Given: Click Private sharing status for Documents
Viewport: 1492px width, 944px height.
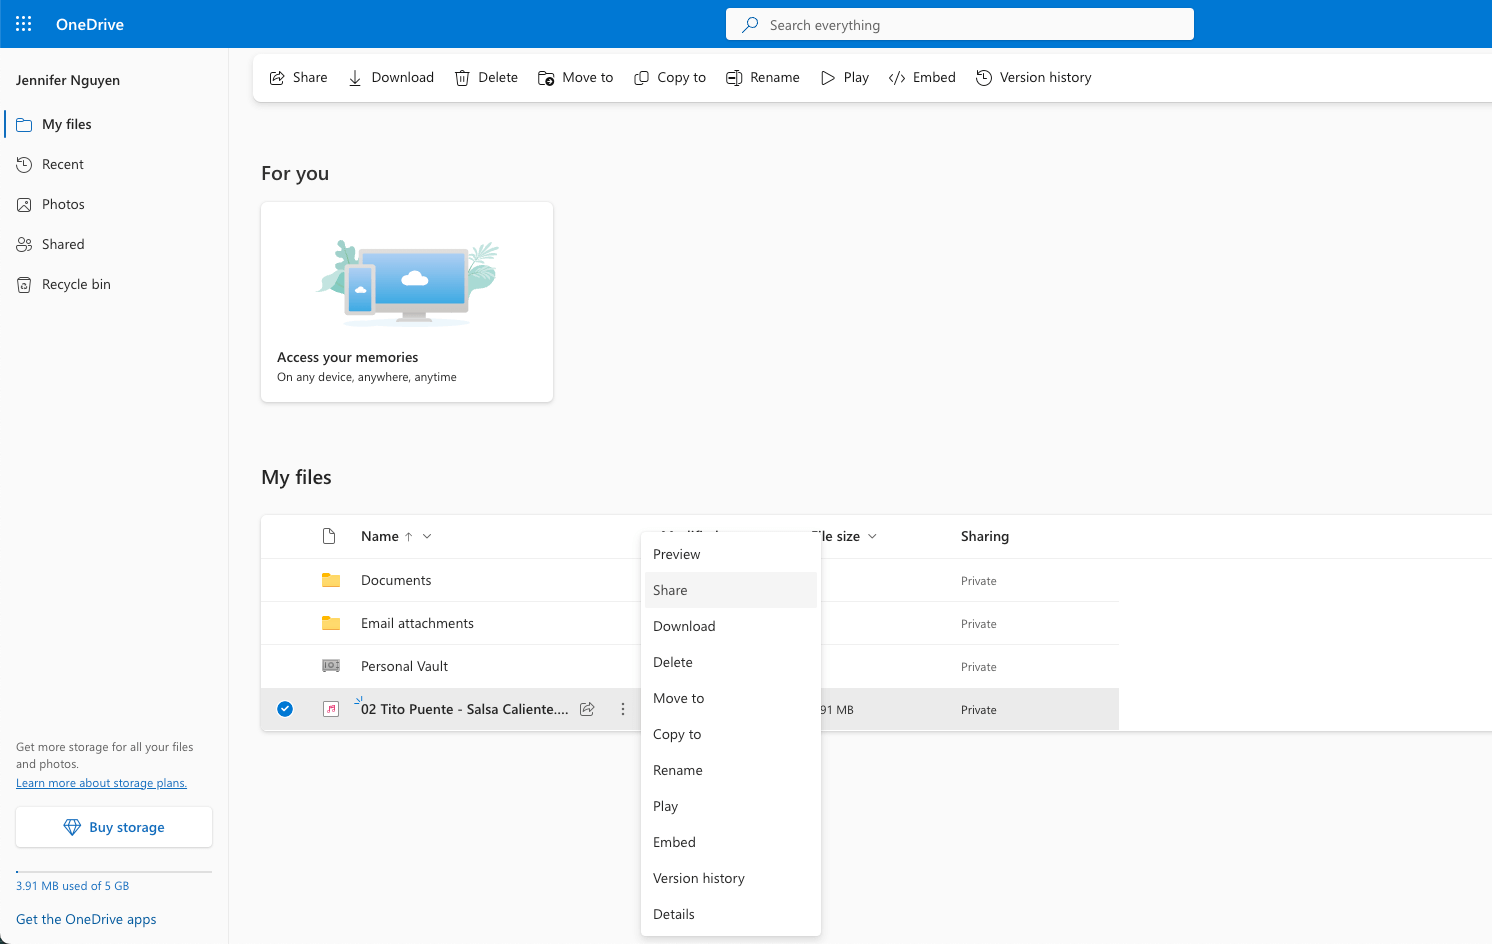Looking at the screenshot, I should [x=979, y=581].
